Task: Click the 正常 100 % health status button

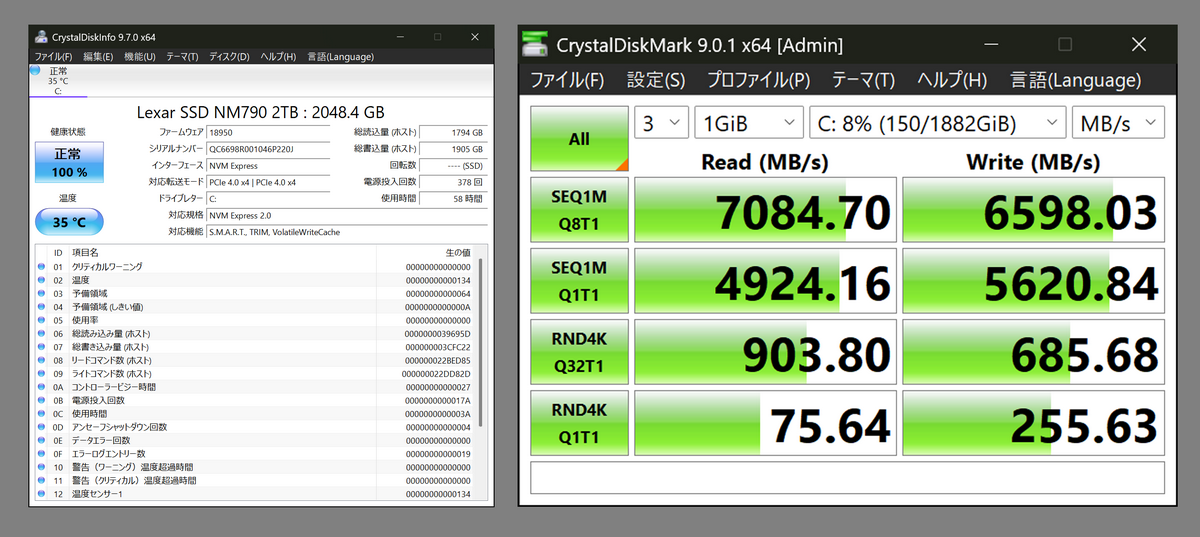Action: (x=68, y=163)
